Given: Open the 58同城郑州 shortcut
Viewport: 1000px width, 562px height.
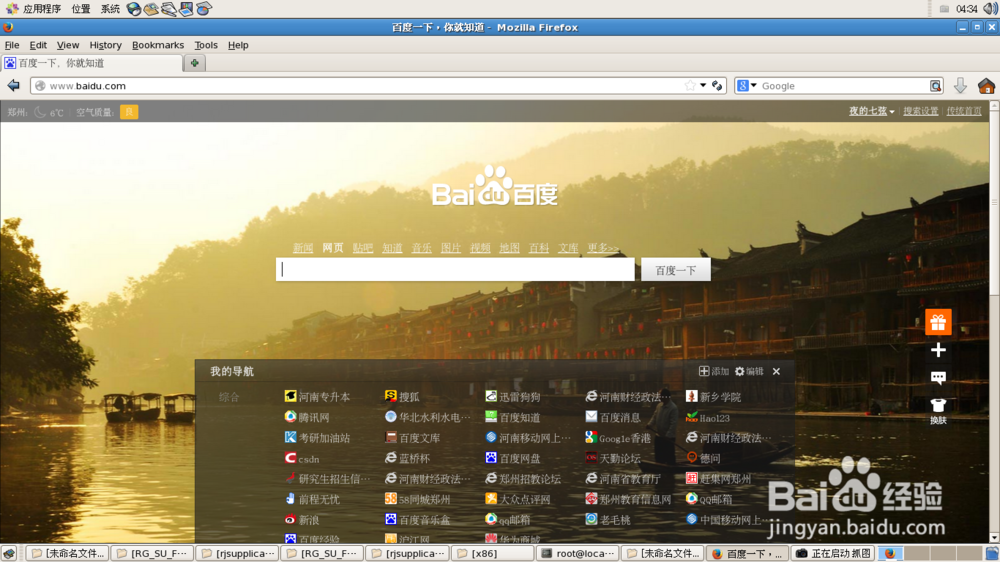Looking at the screenshot, I should coord(418,499).
